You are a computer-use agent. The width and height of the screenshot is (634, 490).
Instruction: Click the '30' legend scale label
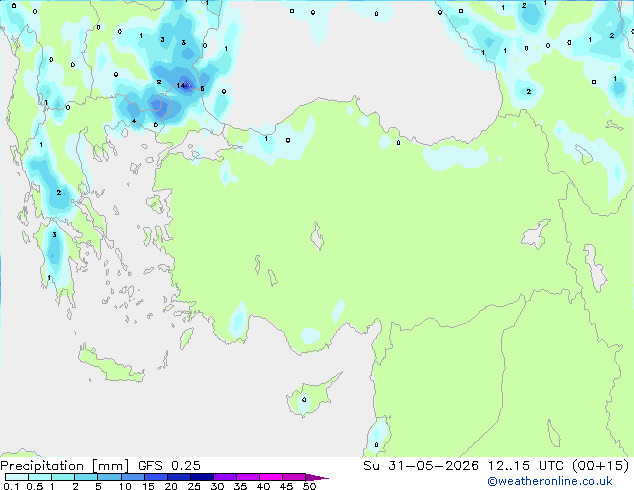tap(217, 486)
